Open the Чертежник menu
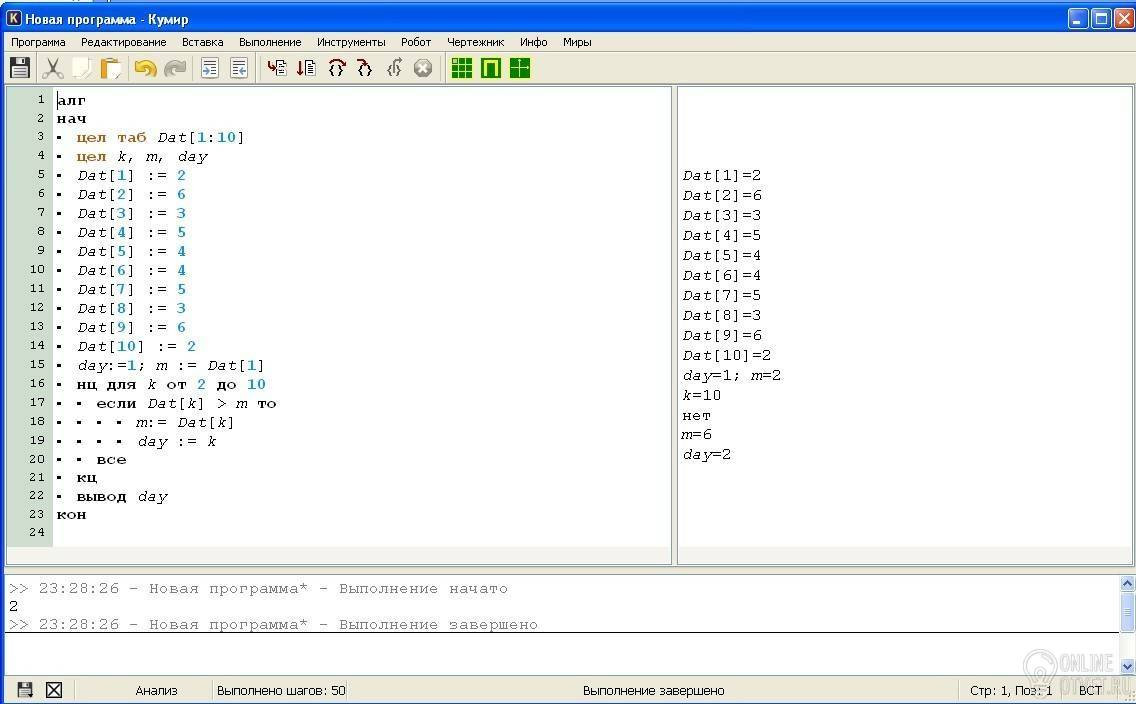The width and height of the screenshot is (1136, 704). pos(475,42)
